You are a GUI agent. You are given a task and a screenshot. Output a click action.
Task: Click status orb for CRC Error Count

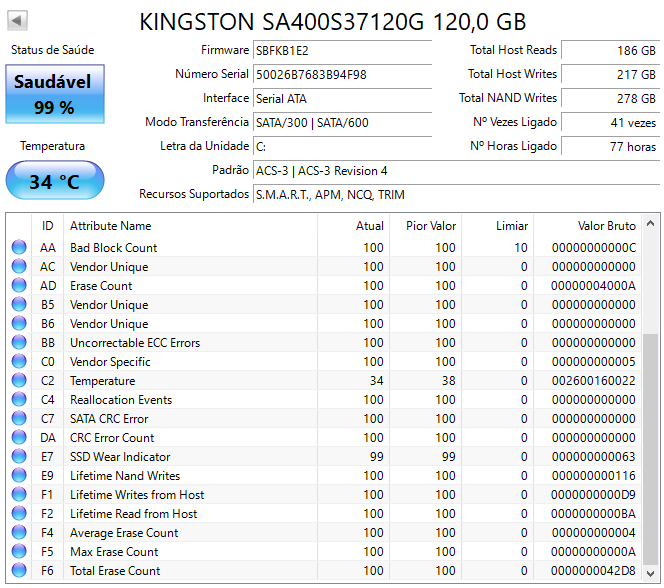(x=19, y=437)
